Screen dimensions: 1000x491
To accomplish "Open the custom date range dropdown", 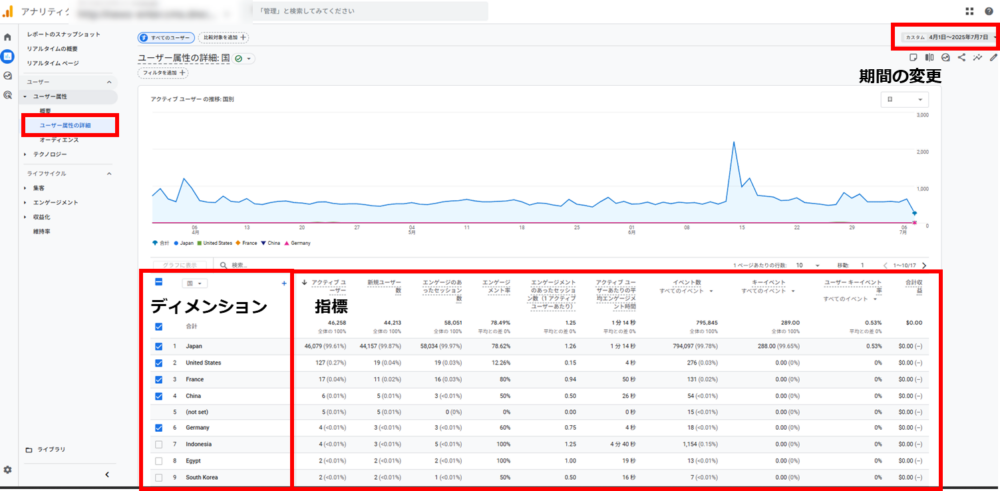I will click(x=945, y=37).
